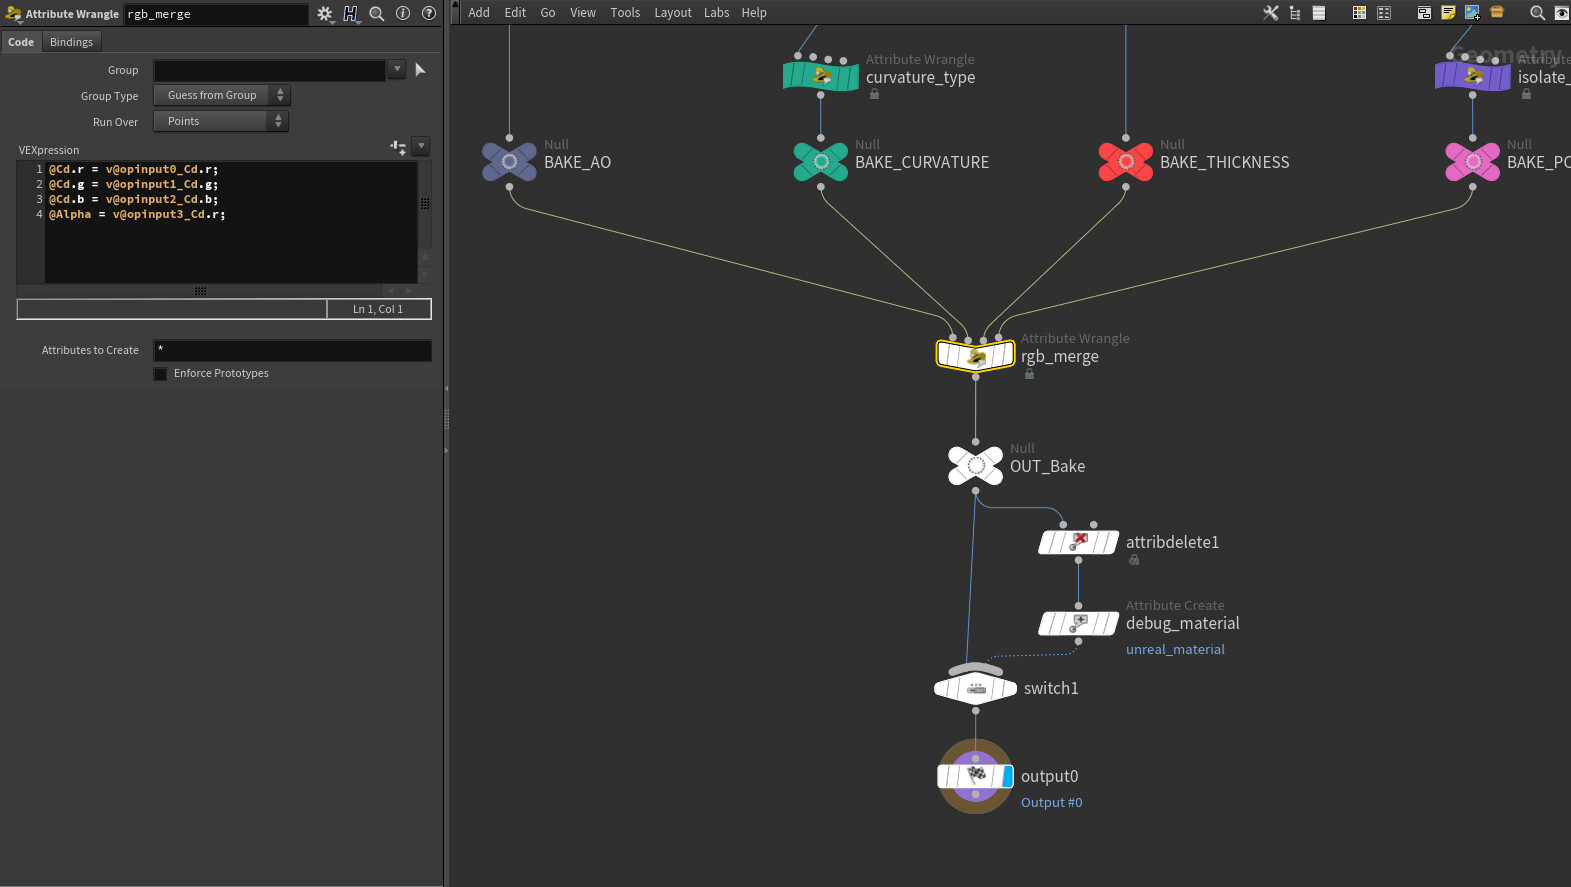This screenshot has height=887, width=1571.
Task: Open the Labs menu
Action: pos(717,13)
